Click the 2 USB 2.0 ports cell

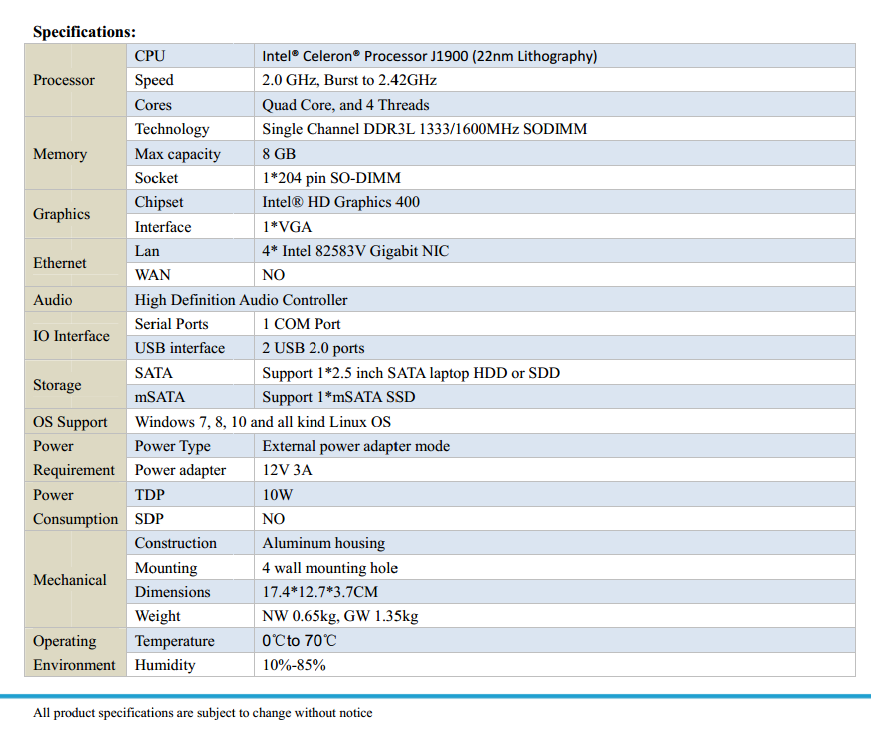313,348
